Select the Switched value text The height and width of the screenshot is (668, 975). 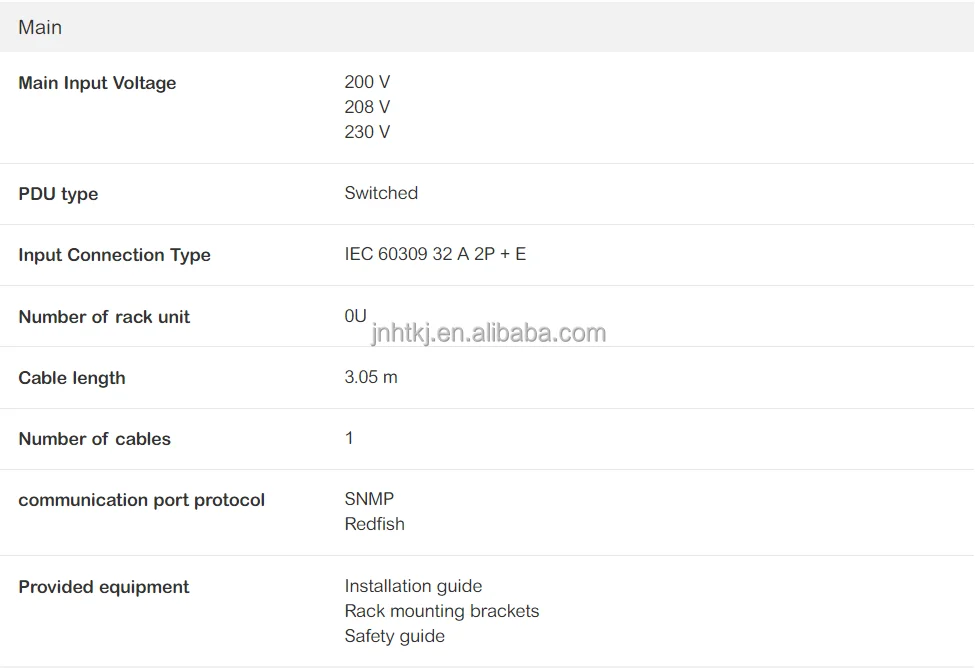pos(381,193)
